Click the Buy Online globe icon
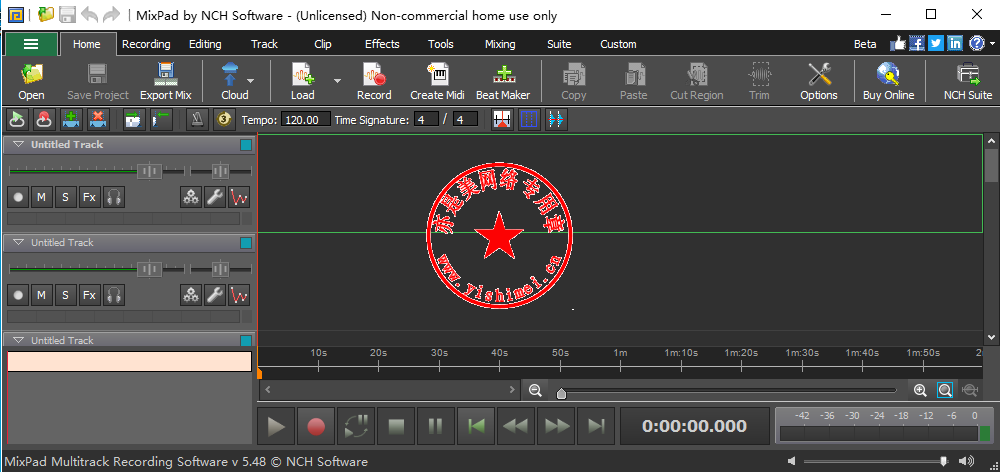 888,82
